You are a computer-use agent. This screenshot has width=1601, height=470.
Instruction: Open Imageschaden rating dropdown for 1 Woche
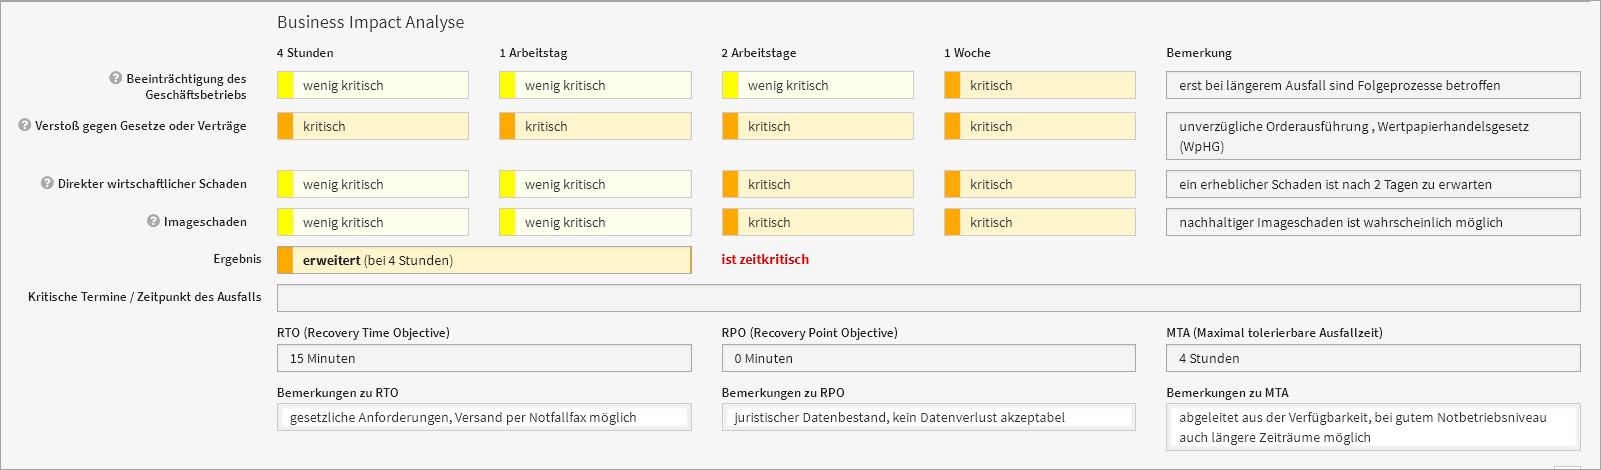pyautogui.click(x=1048, y=223)
